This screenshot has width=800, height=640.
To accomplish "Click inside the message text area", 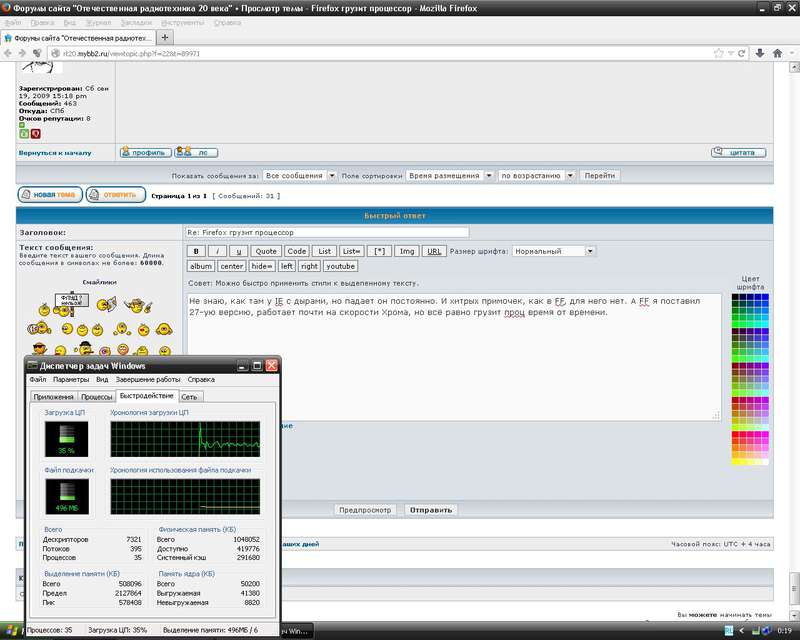I will [x=454, y=357].
